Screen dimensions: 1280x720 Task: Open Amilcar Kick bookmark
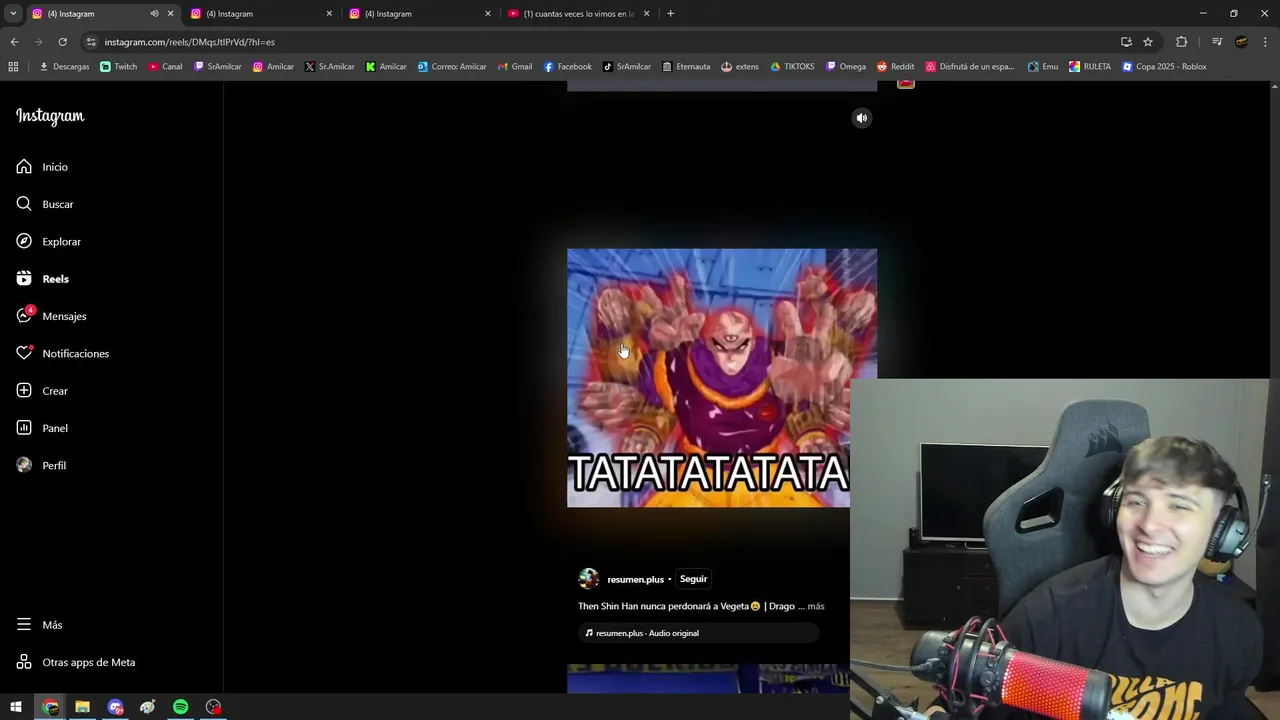386,67
